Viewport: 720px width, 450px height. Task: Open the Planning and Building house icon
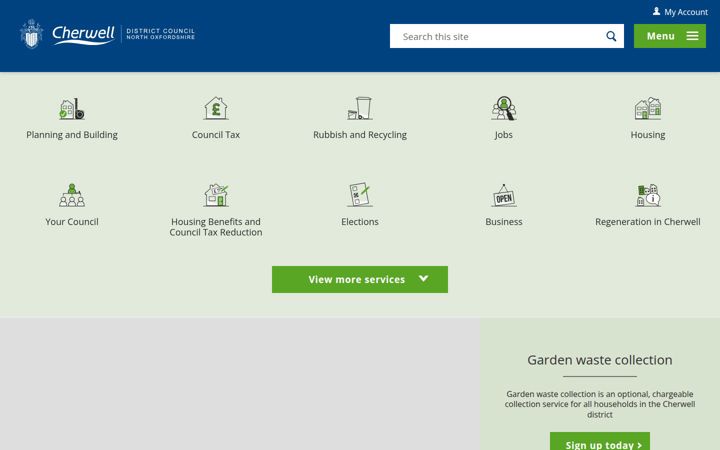(x=72, y=109)
